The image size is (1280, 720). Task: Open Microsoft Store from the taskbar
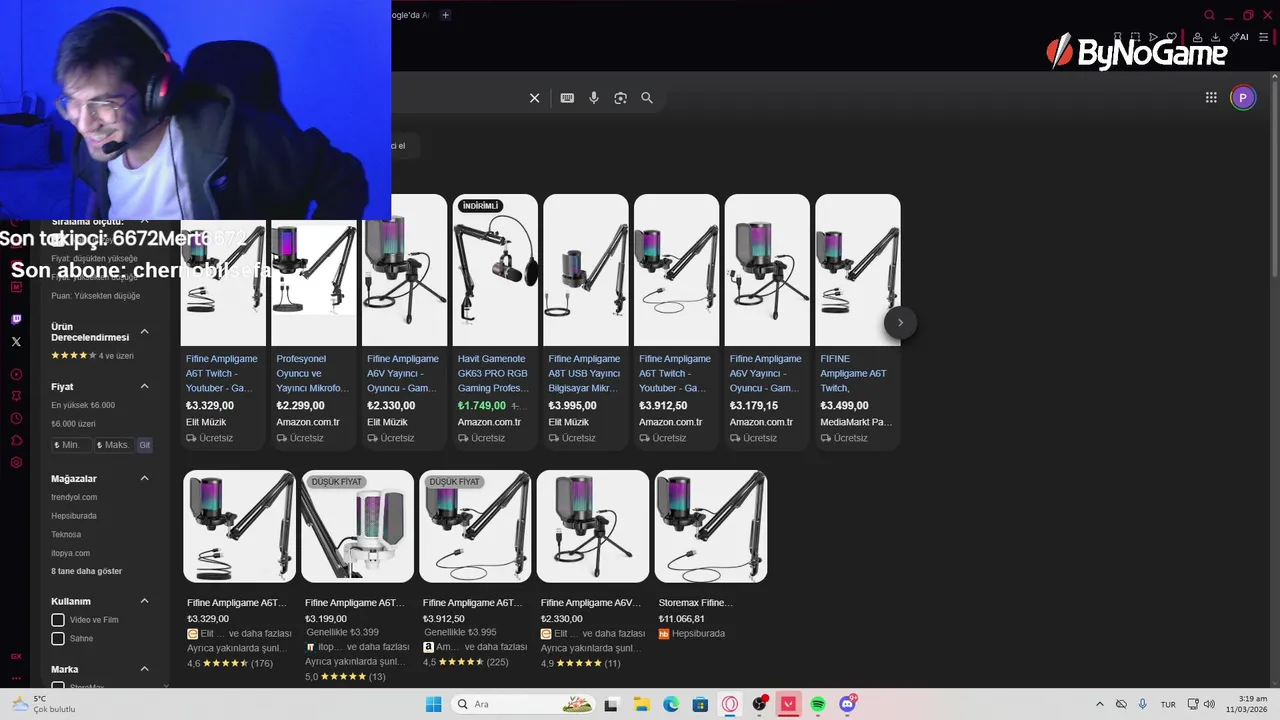[x=700, y=704]
